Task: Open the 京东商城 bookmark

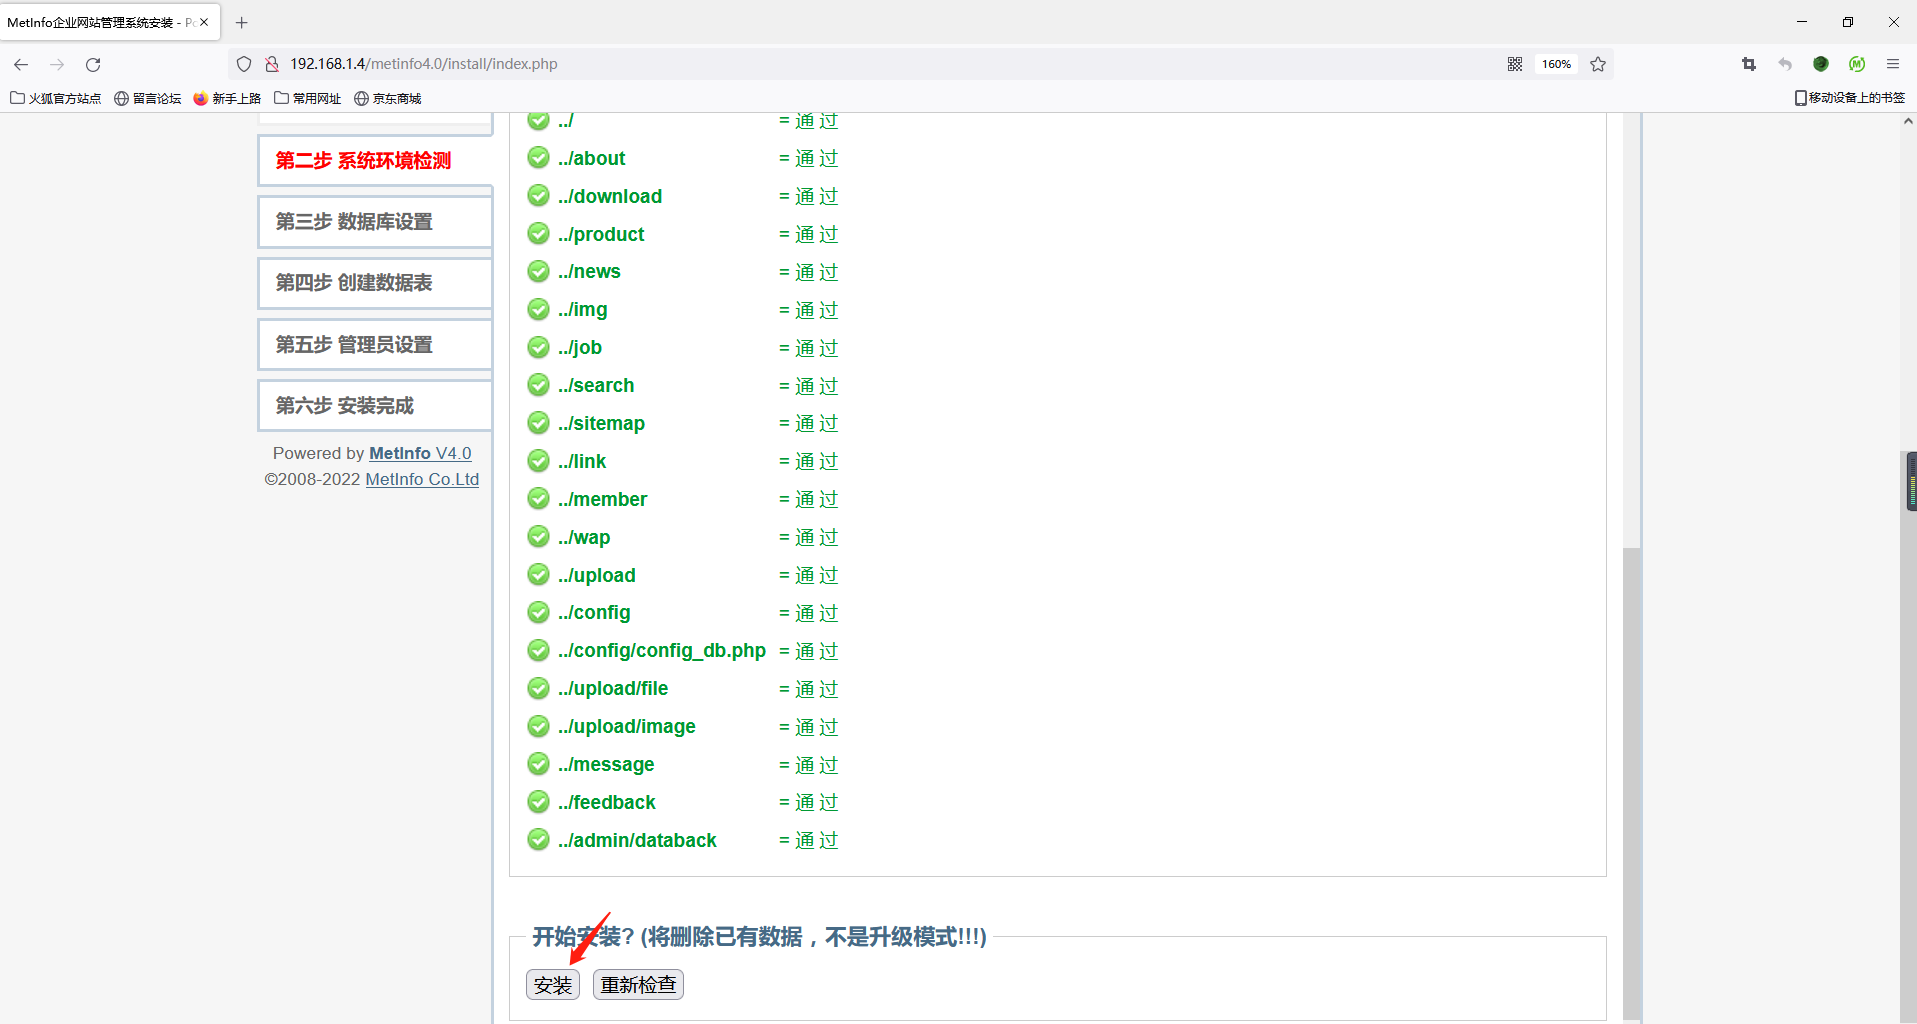Action: pyautogui.click(x=388, y=98)
